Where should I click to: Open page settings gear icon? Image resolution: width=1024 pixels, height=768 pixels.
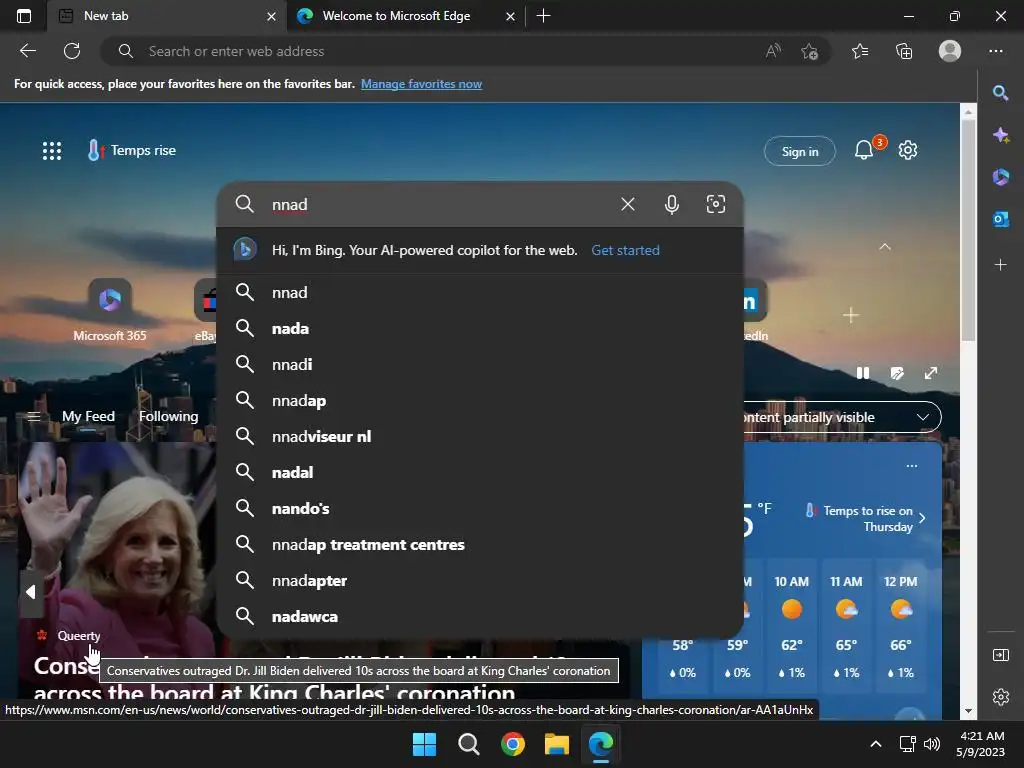tap(908, 150)
